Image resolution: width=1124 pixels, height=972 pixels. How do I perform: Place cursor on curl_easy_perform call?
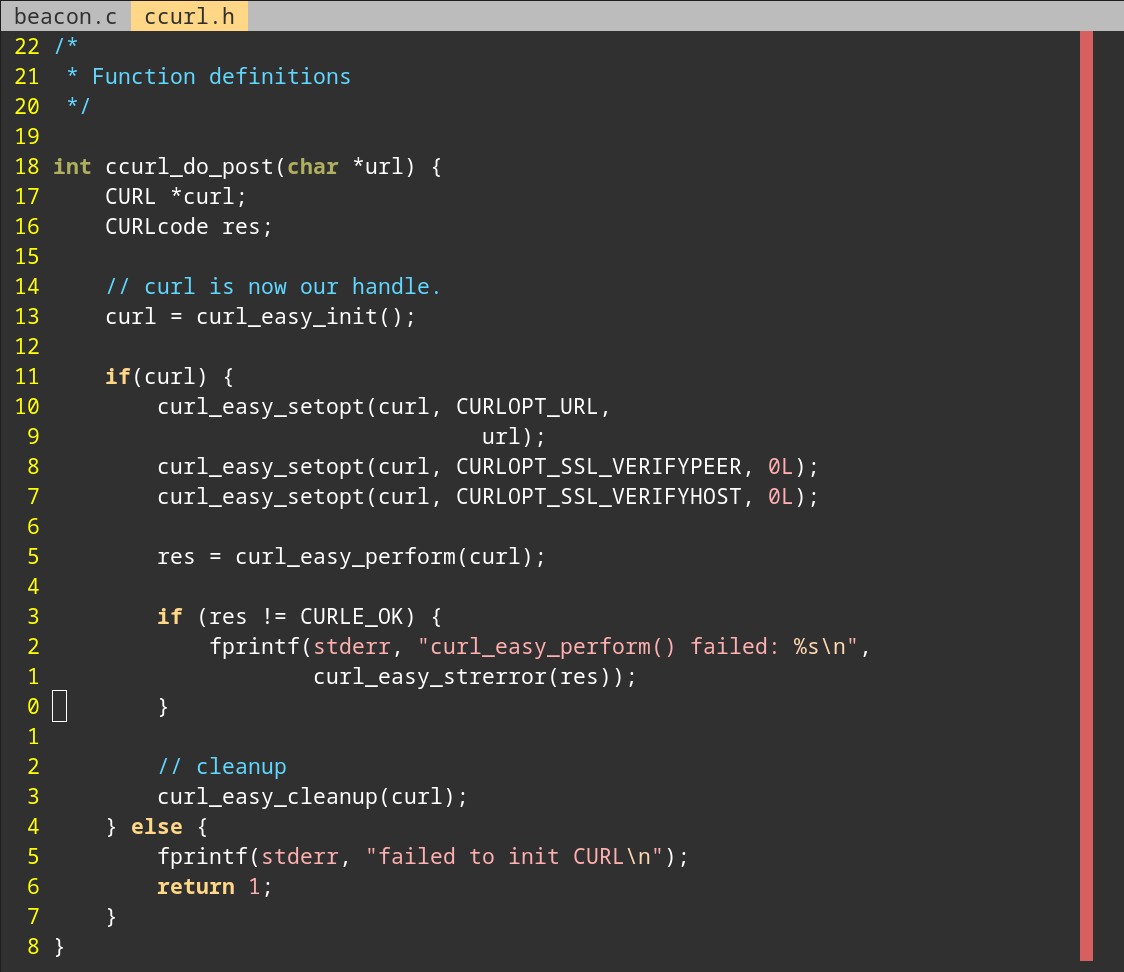tap(345, 557)
